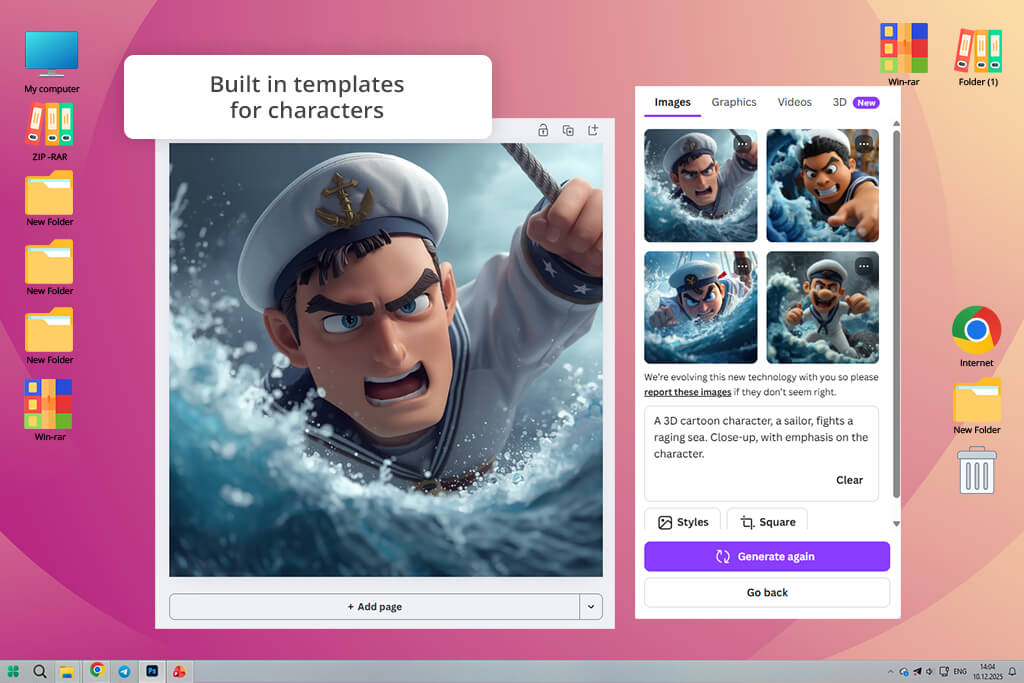This screenshot has height=683, width=1024.
Task: Expand the dropdown next to Add page
Action: point(591,607)
